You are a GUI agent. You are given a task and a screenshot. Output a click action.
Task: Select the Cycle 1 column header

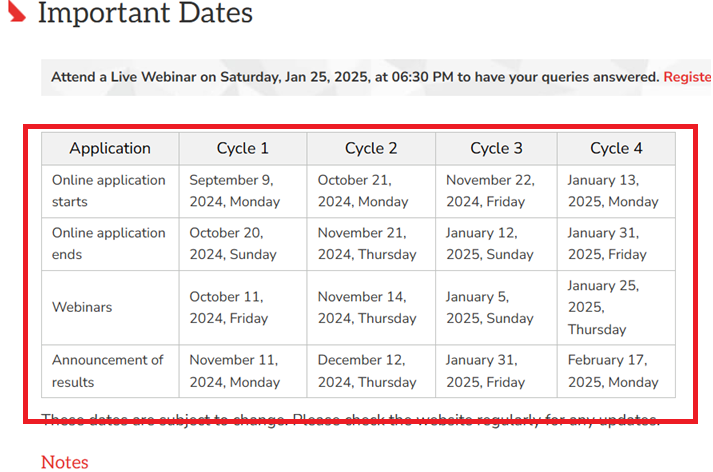(243, 149)
